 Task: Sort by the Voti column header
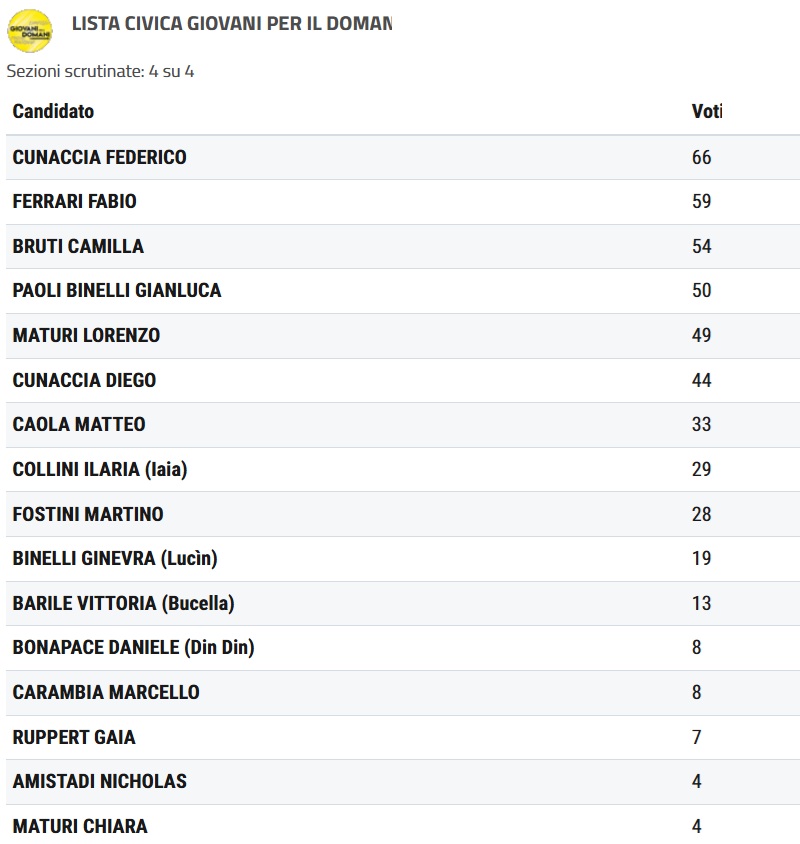tap(706, 111)
